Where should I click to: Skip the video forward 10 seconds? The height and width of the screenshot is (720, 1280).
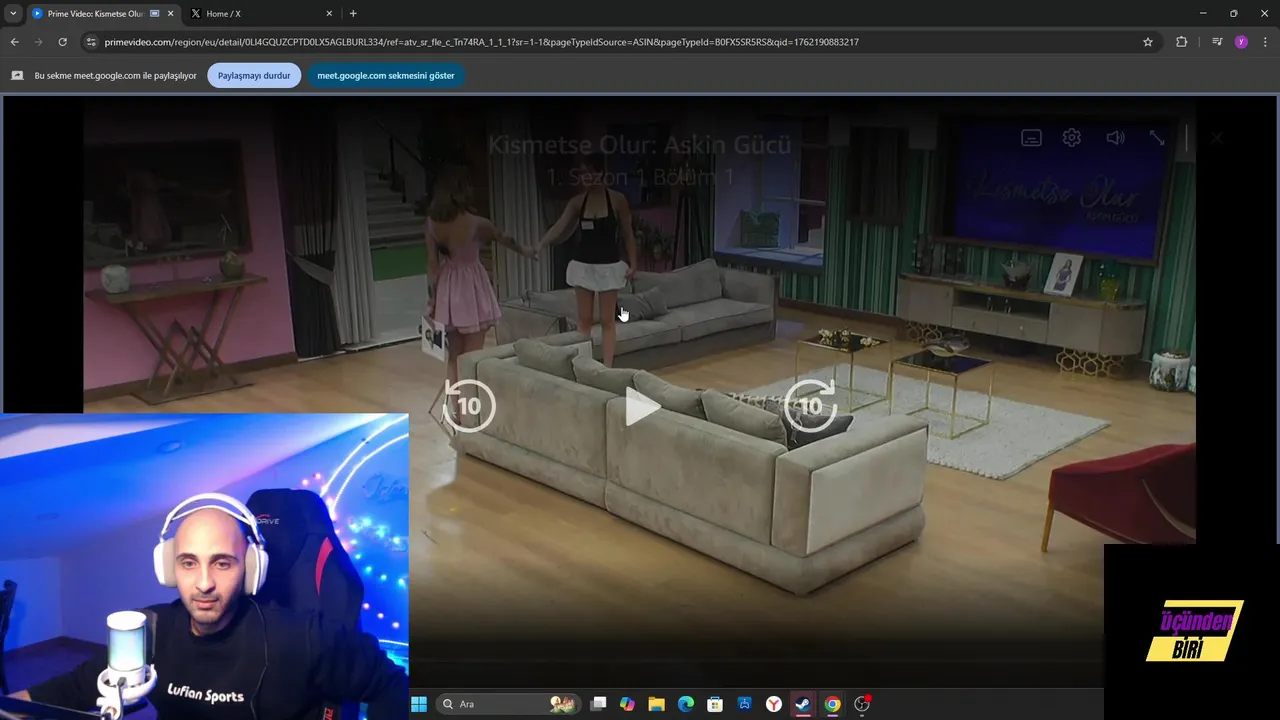pos(811,406)
